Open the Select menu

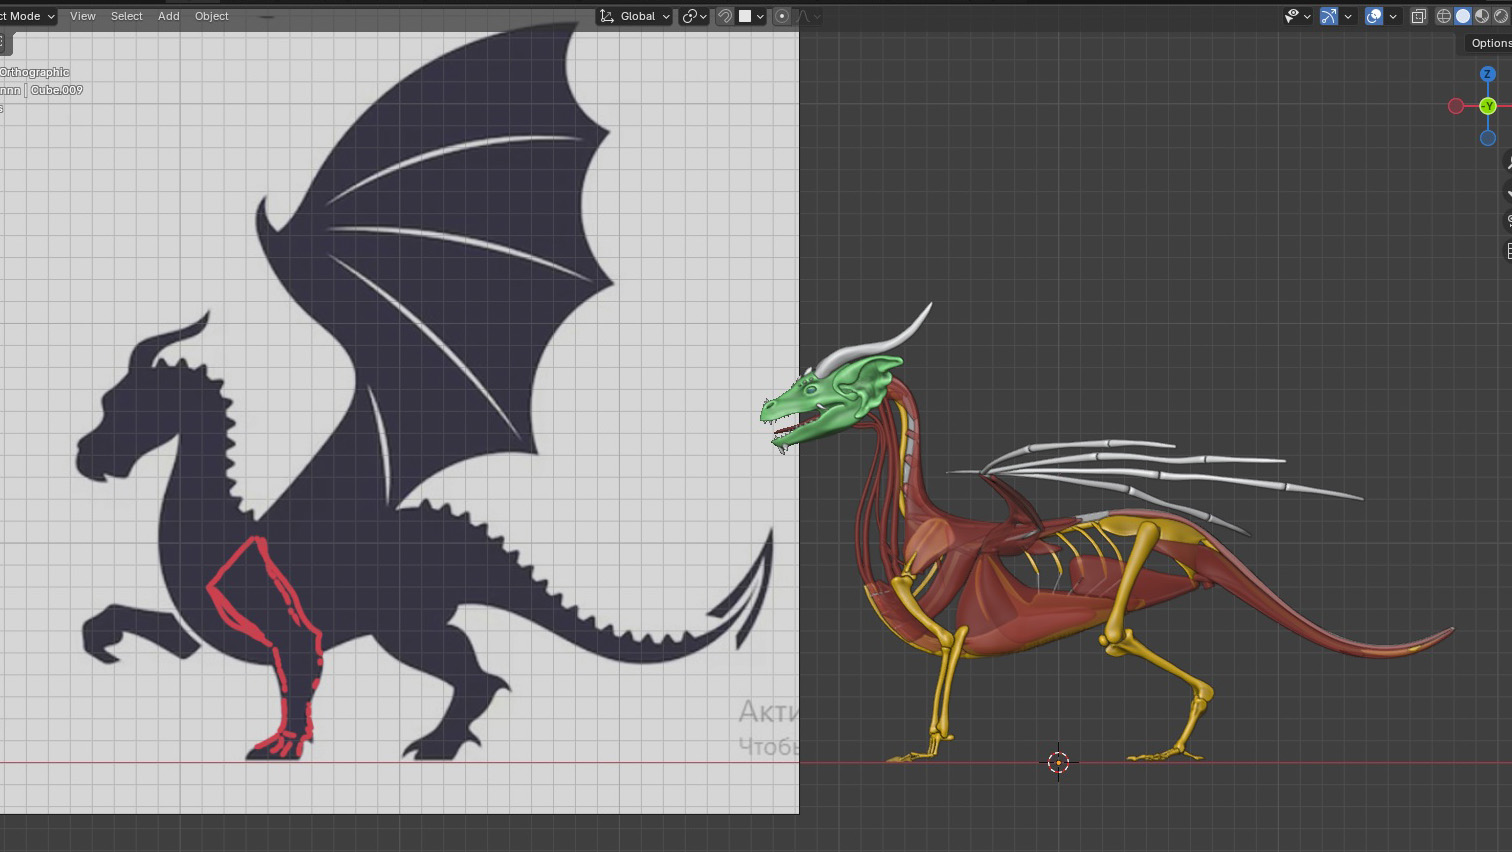point(127,16)
